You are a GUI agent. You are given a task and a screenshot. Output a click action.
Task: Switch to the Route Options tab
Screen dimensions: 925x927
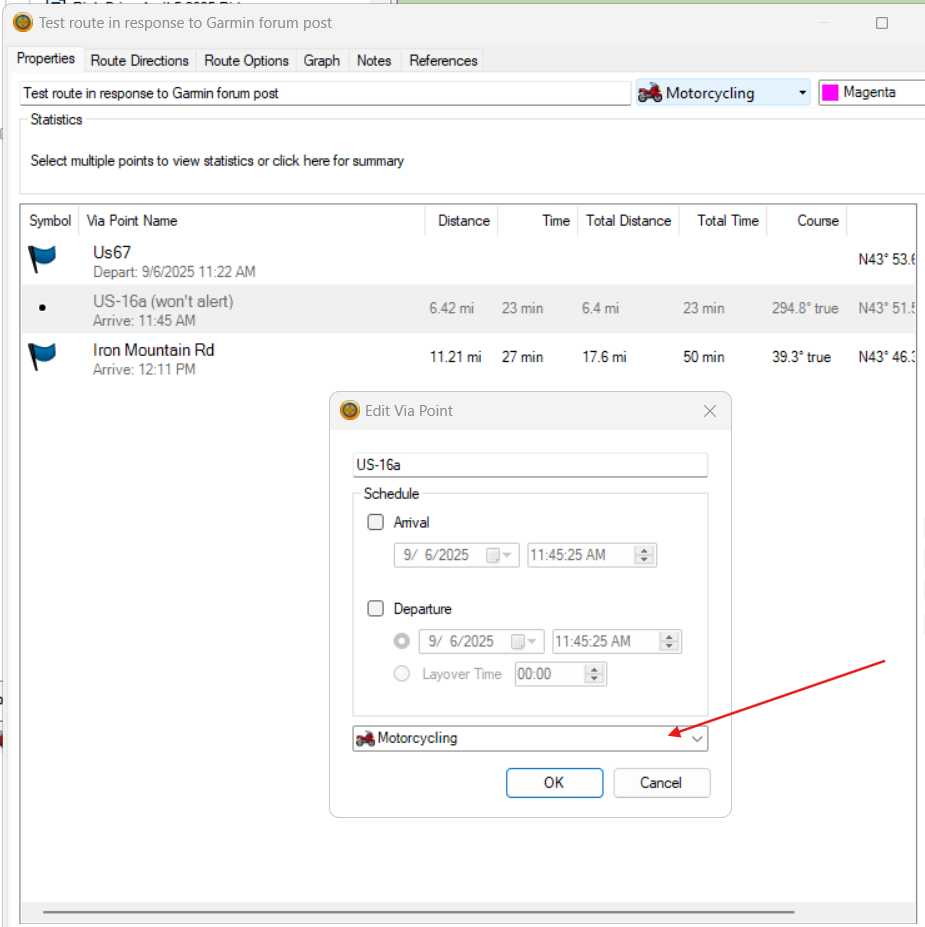point(246,60)
